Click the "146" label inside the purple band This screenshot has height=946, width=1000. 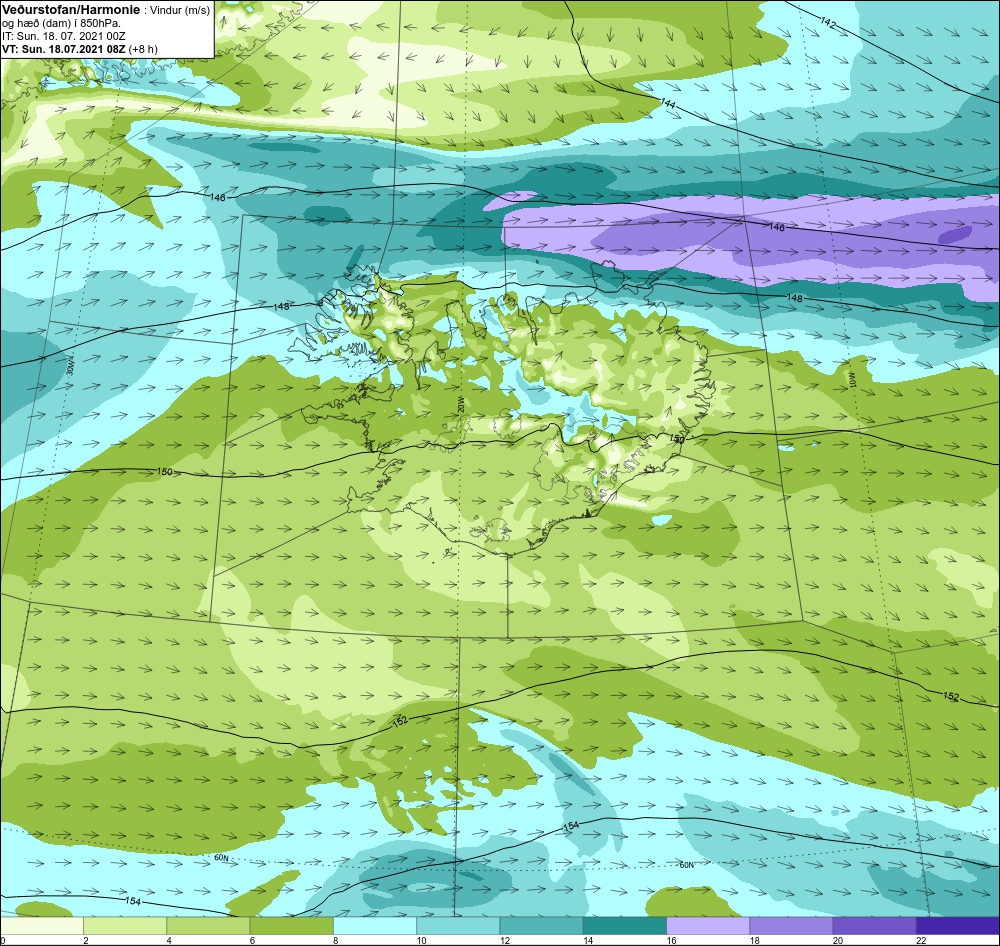click(x=777, y=227)
